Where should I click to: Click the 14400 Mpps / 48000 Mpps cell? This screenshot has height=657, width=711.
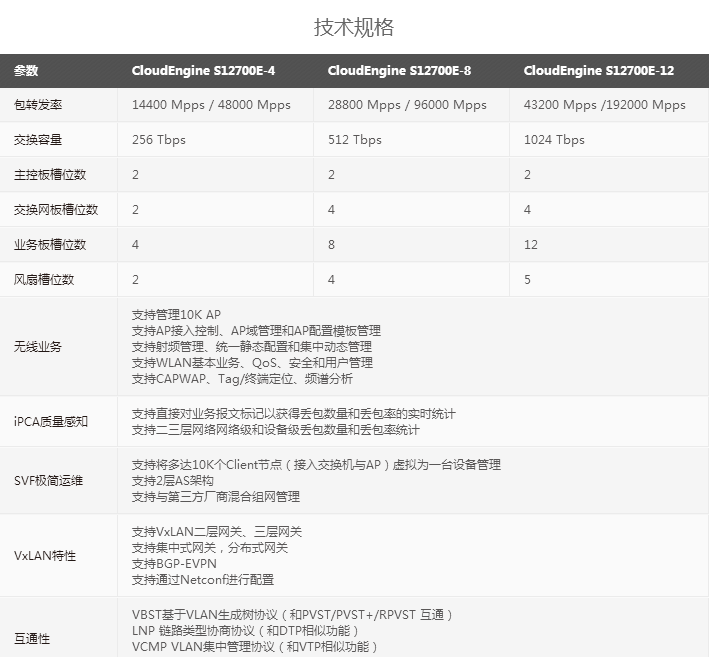[211, 105]
